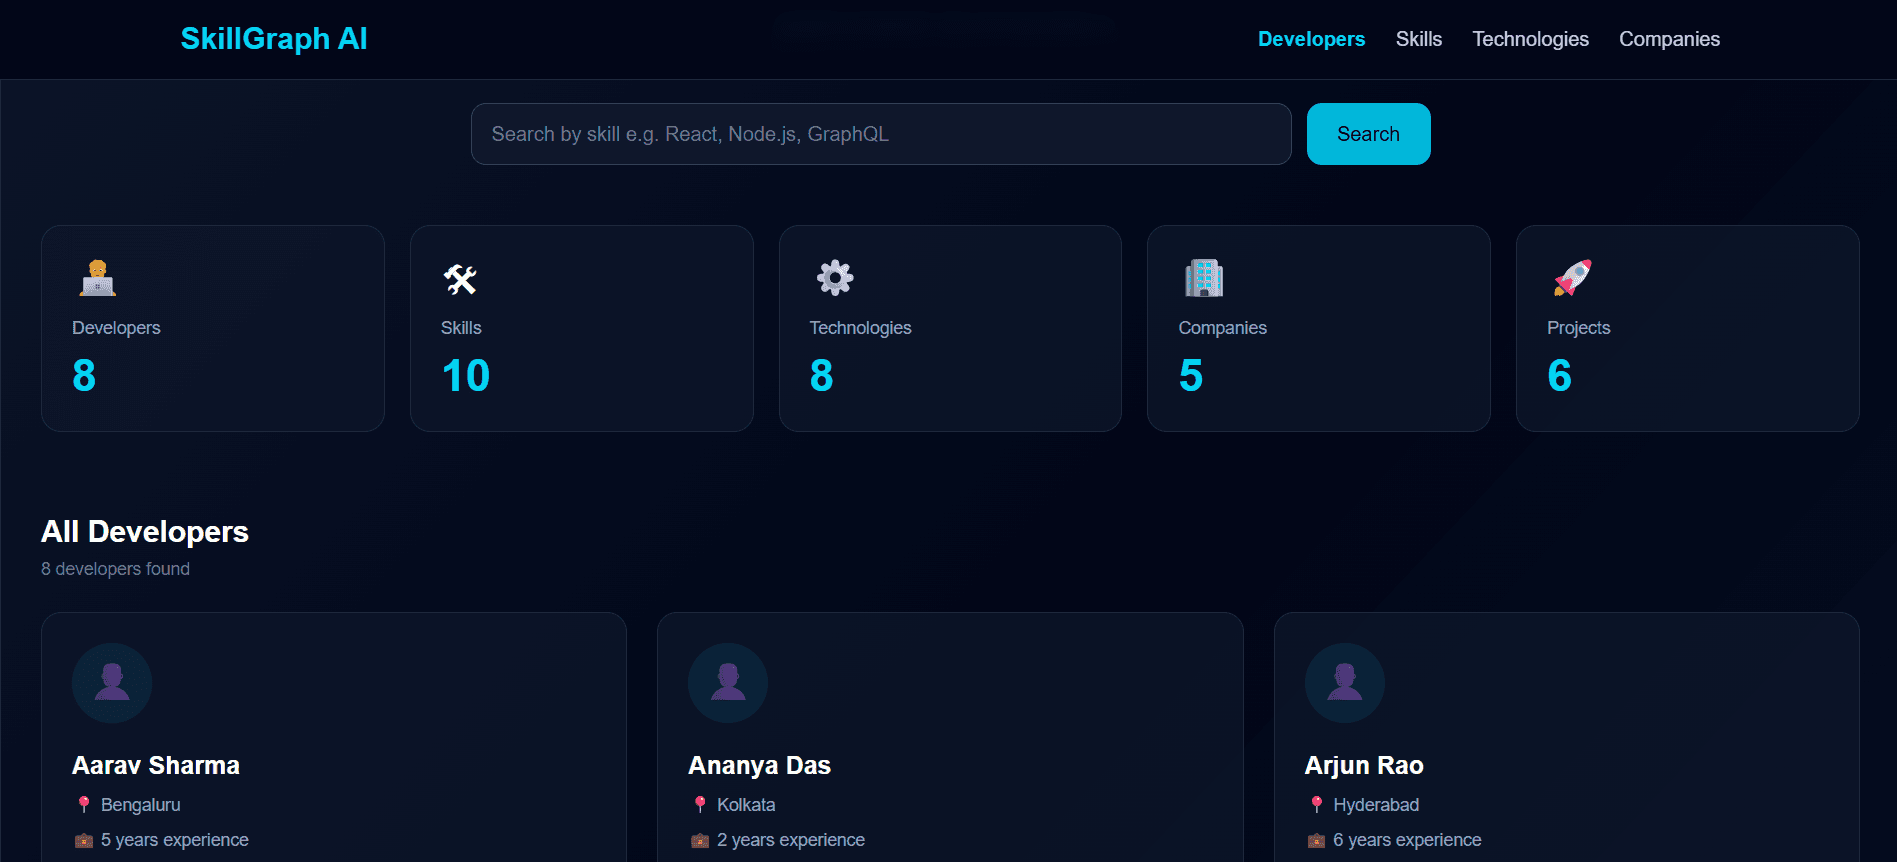Click the briefcase icon beside 2 years experience
Image resolution: width=1897 pixels, height=862 pixels.
pos(700,840)
